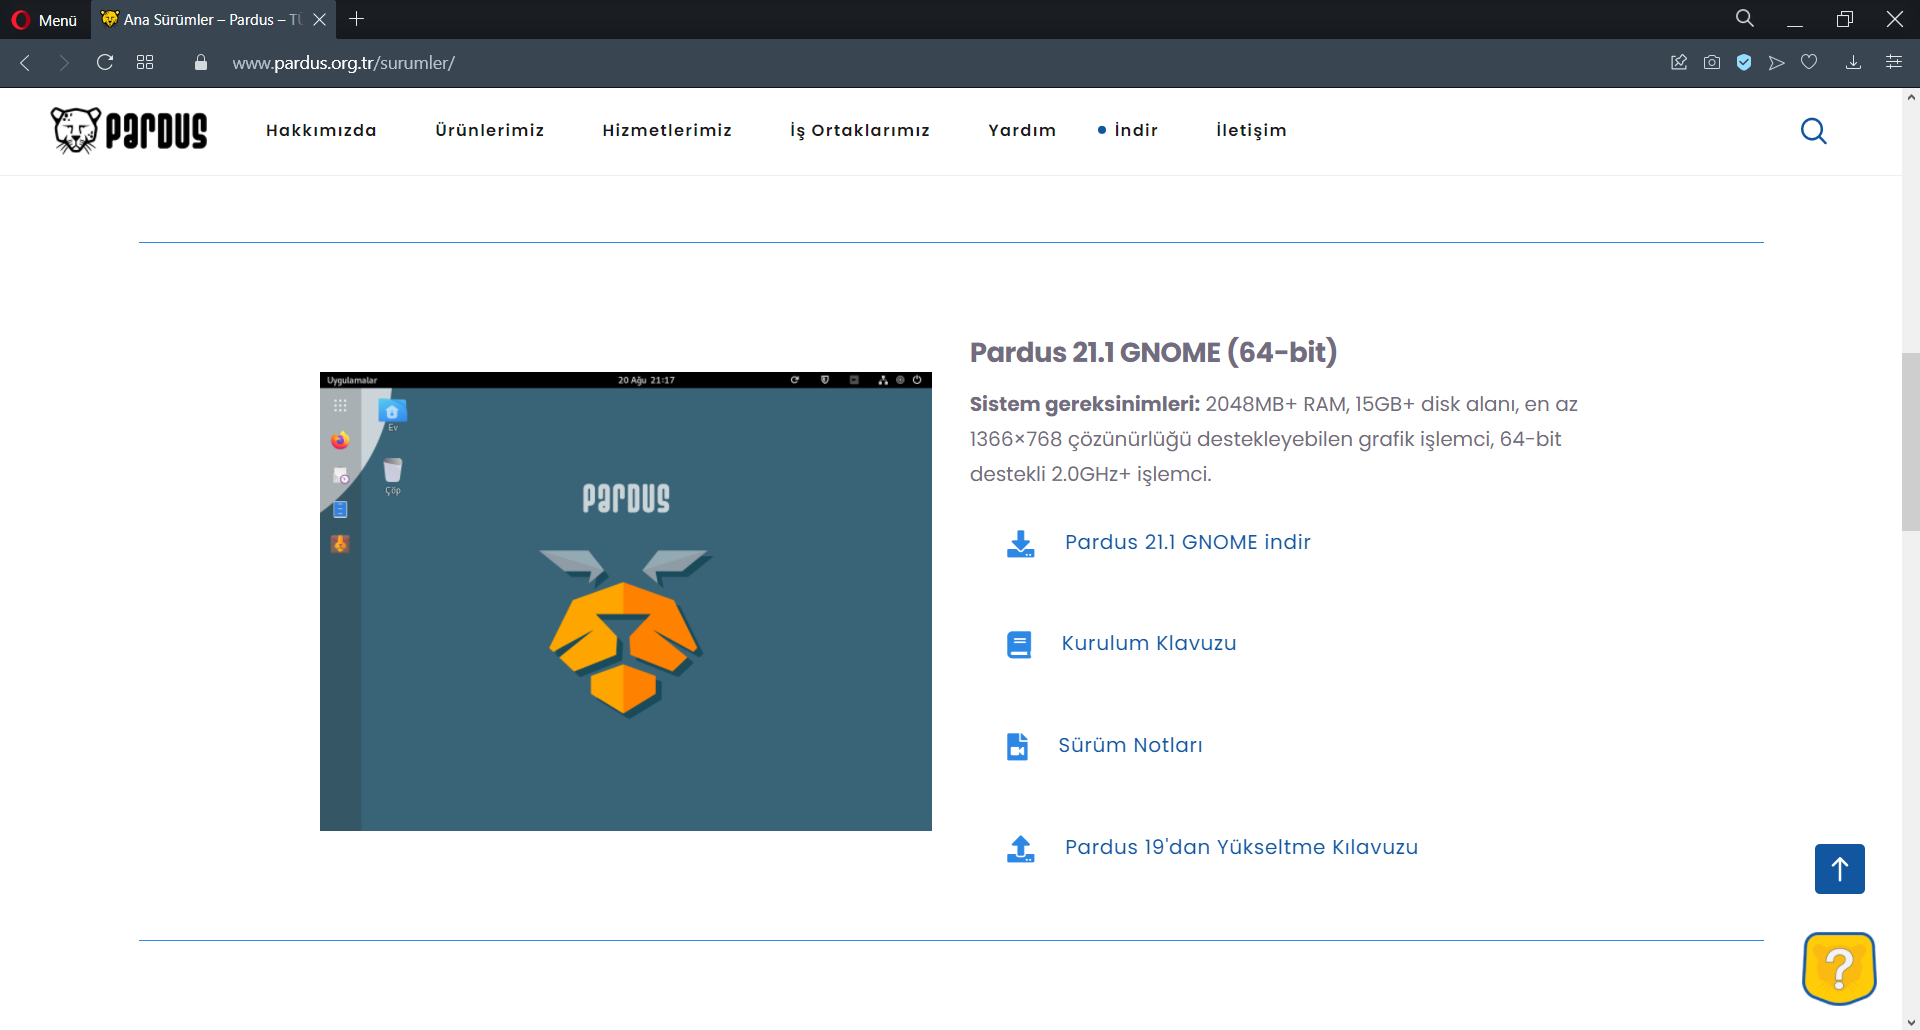The image size is (1920, 1030).
Task: Follow the Pardus 21.1 GNOME indir link
Action: pyautogui.click(x=1187, y=542)
